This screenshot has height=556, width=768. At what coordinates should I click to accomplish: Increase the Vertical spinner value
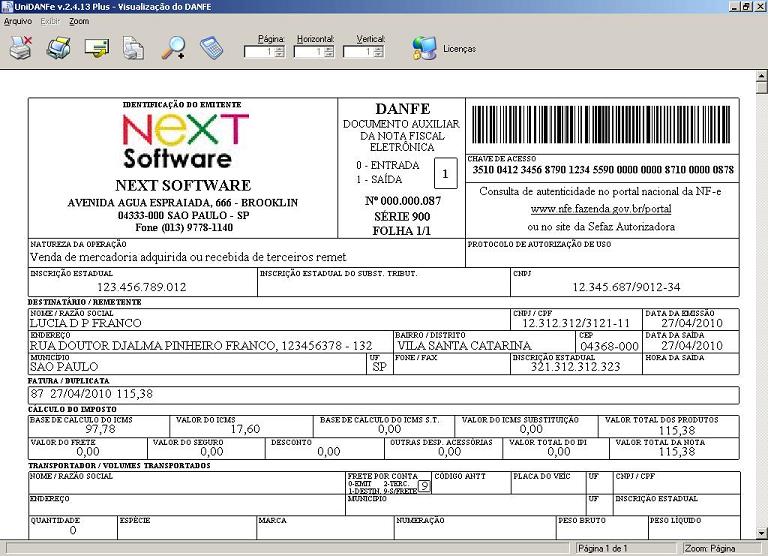[x=379, y=48]
